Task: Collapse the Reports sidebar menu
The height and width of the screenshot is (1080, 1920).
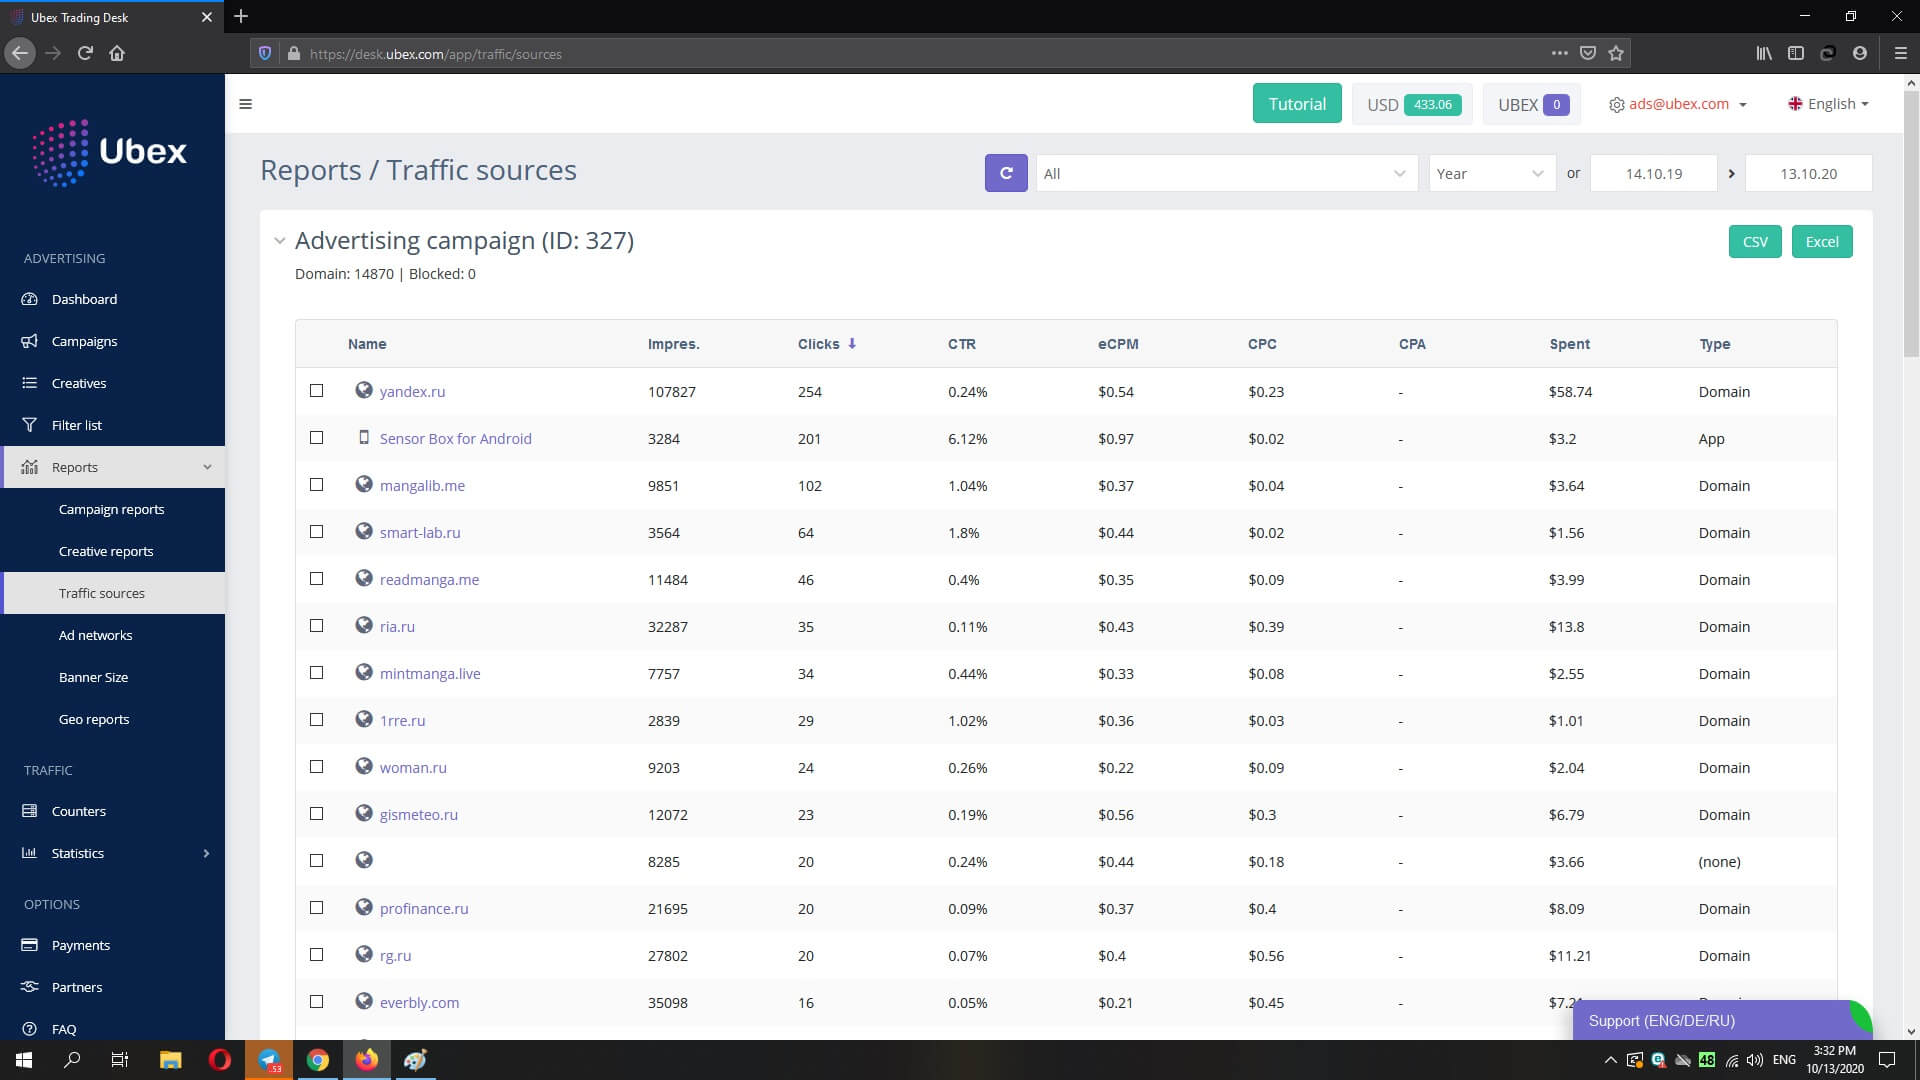Action: click(x=113, y=467)
